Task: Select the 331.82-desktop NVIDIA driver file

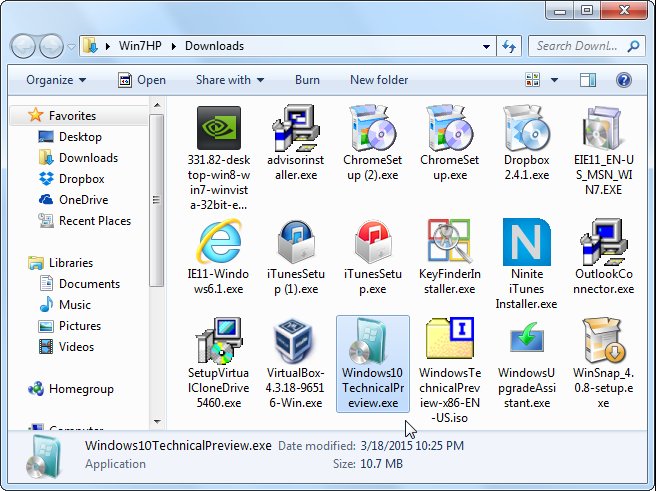Action: 218,157
